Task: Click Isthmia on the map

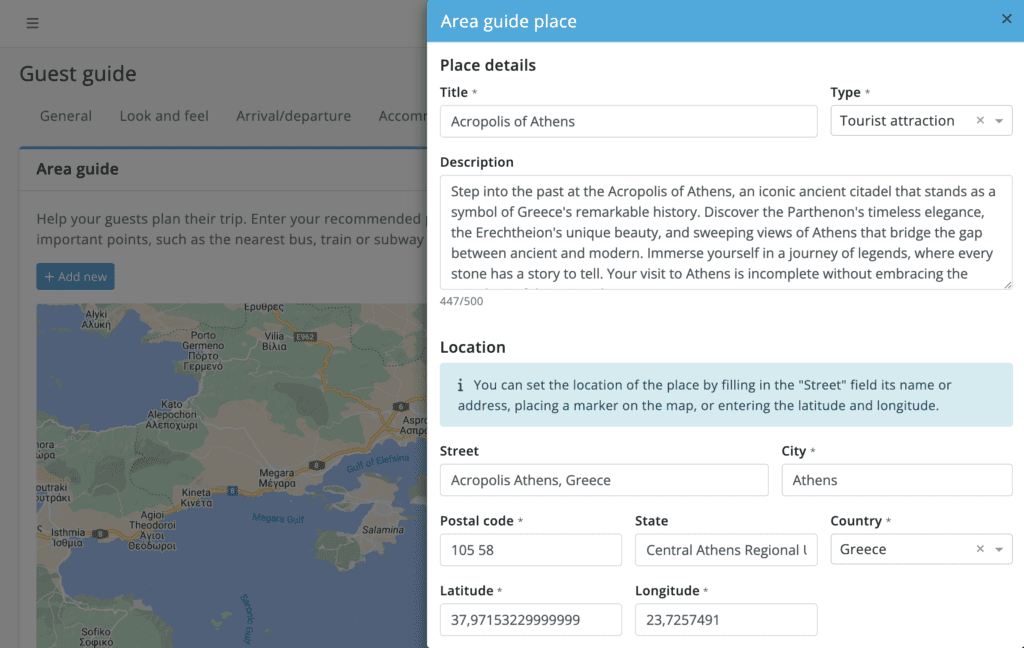Action: 68,538
